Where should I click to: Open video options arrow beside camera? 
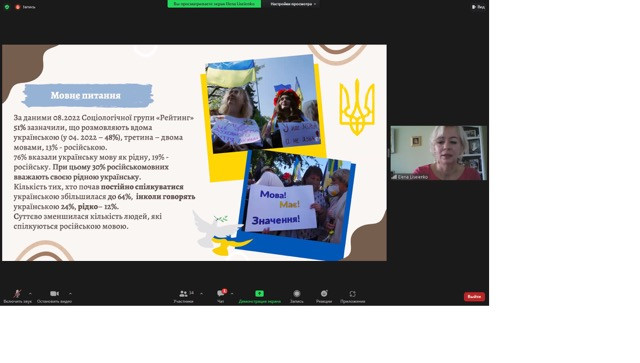pyautogui.click(x=70, y=294)
